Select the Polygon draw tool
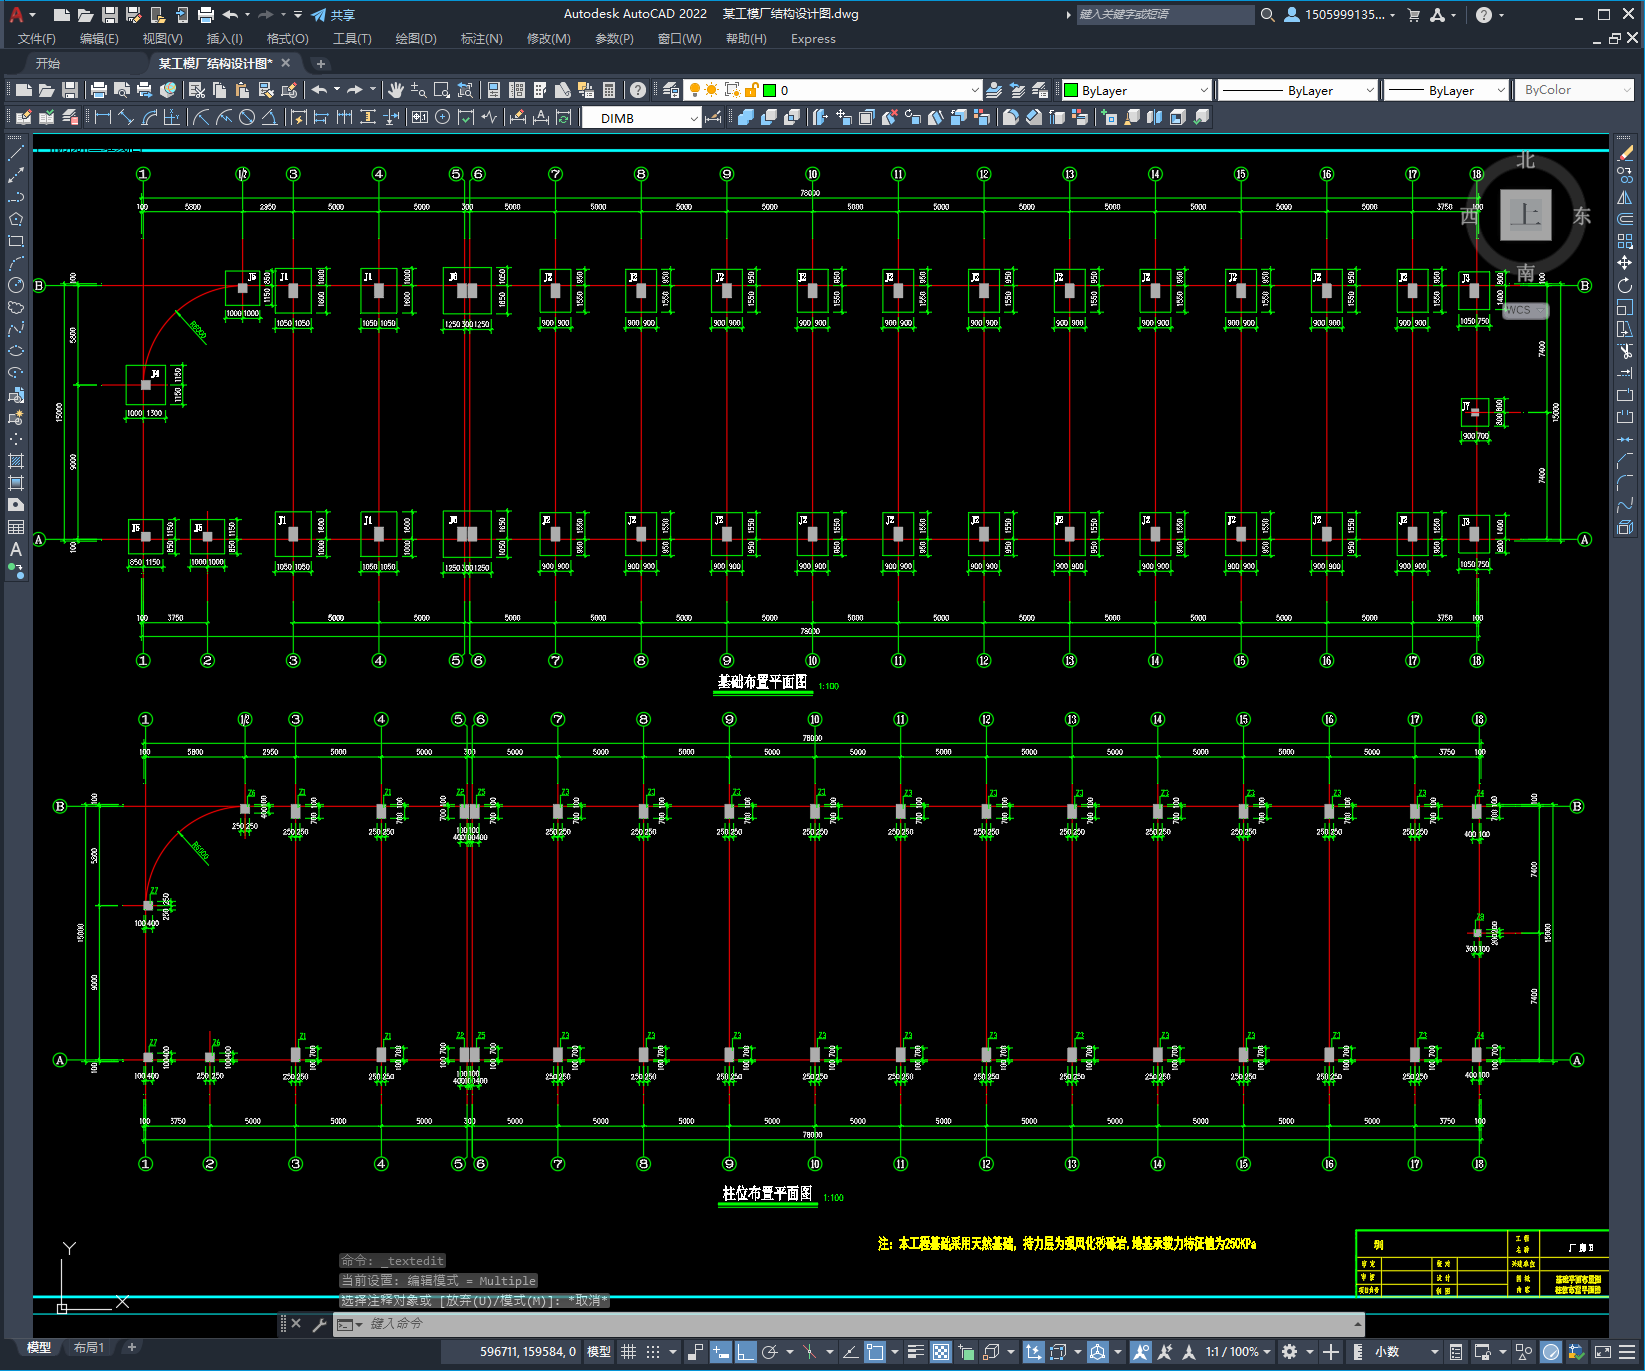The width and height of the screenshot is (1645, 1371). 16,219
